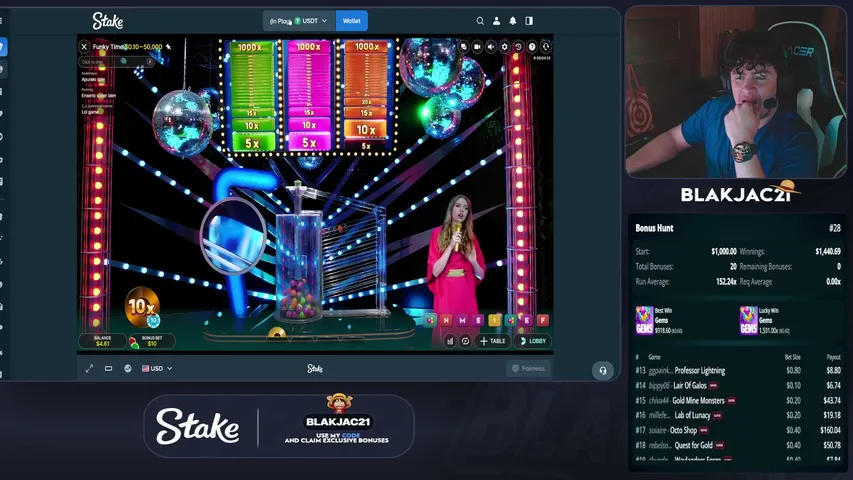Toggle the sidebar panel icon in header
This screenshot has height=480, width=853.
coord(529,21)
